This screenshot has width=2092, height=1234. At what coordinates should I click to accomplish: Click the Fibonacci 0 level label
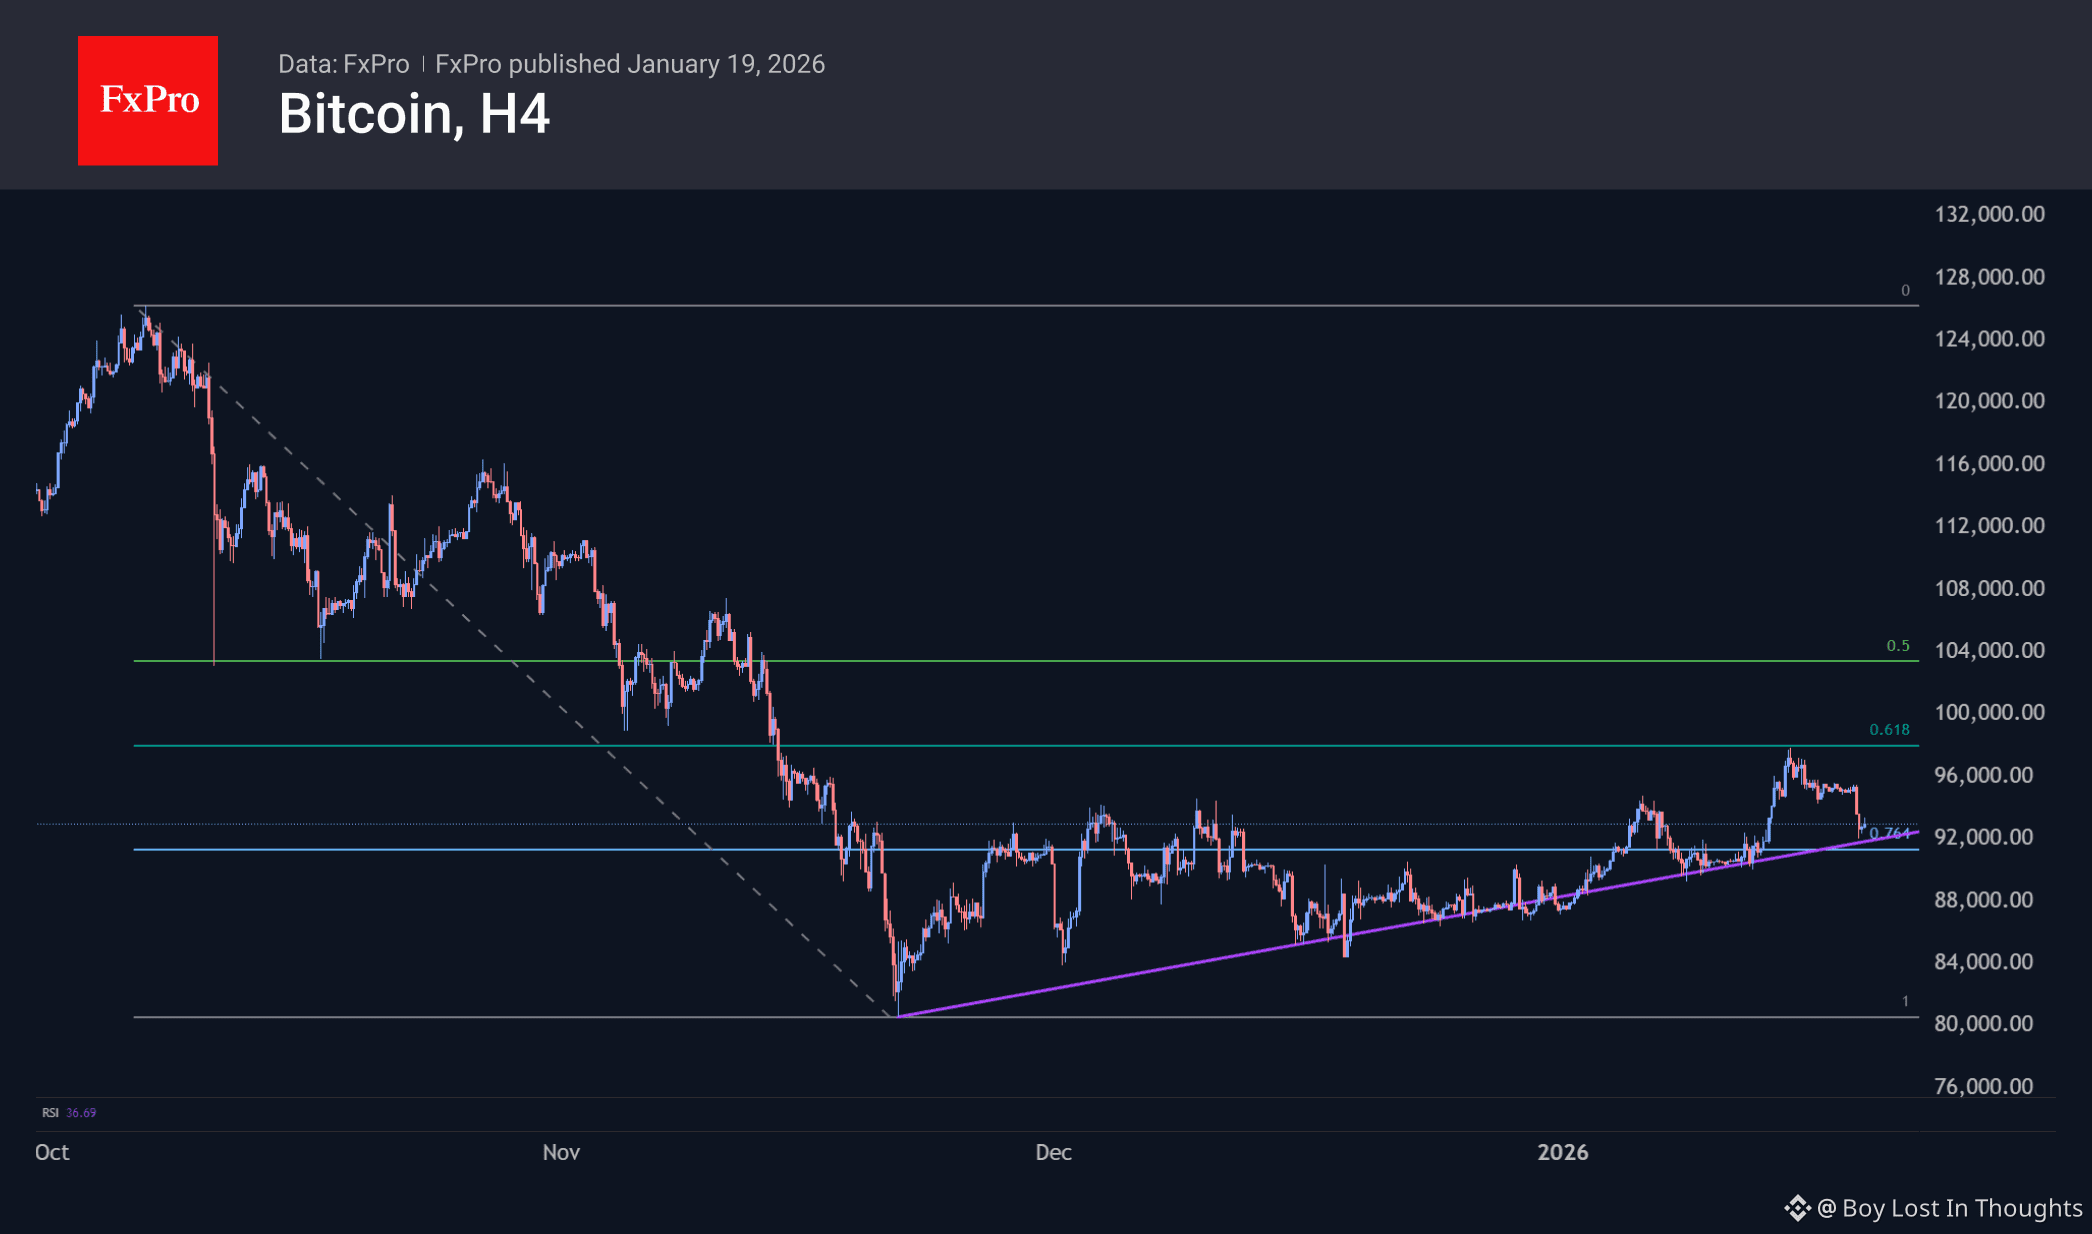click(1905, 291)
